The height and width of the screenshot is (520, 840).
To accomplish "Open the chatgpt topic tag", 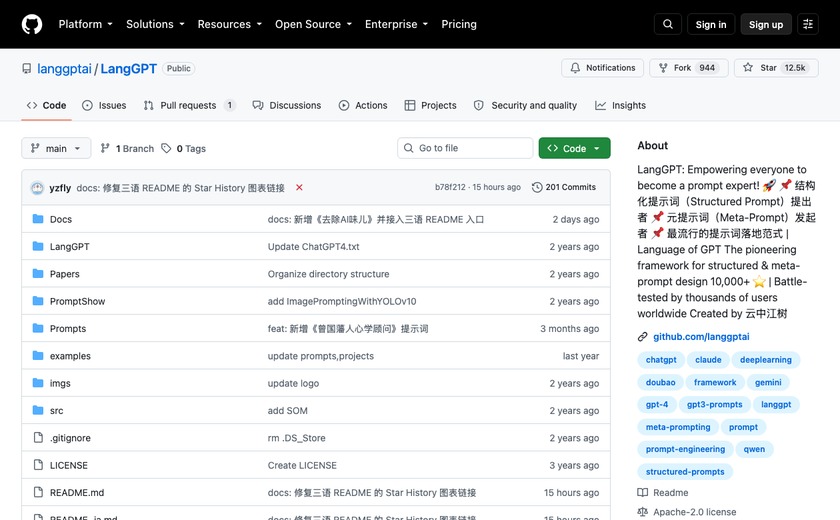I will point(661,360).
